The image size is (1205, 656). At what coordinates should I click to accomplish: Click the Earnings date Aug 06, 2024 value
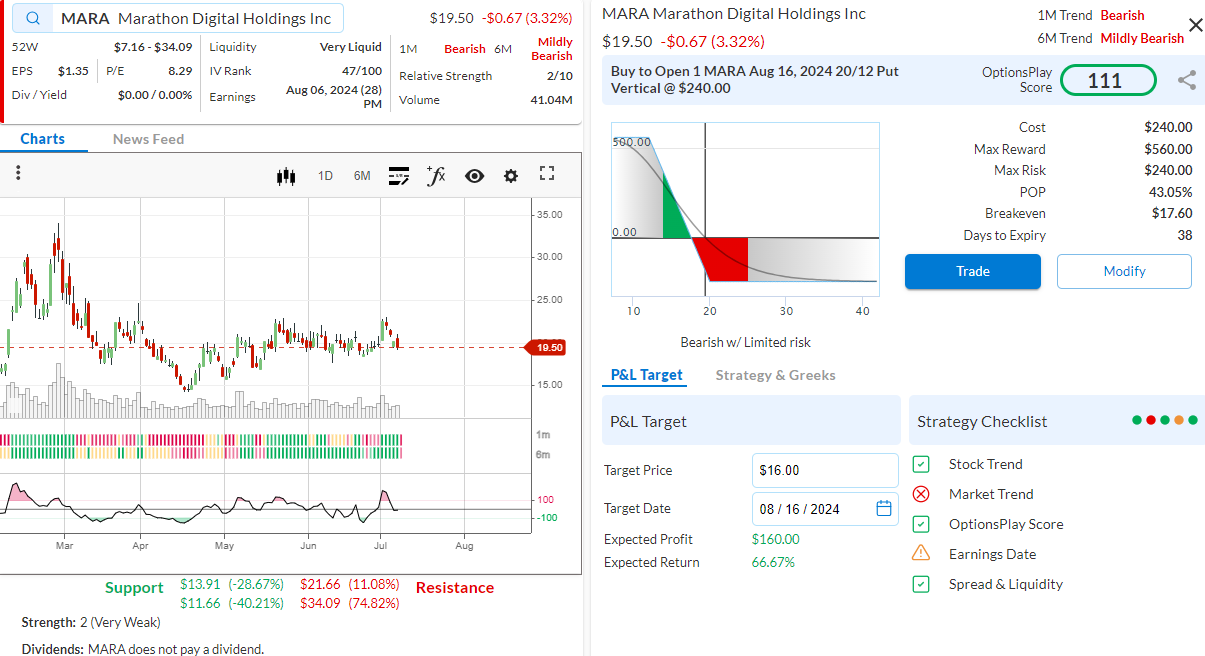tap(333, 96)
